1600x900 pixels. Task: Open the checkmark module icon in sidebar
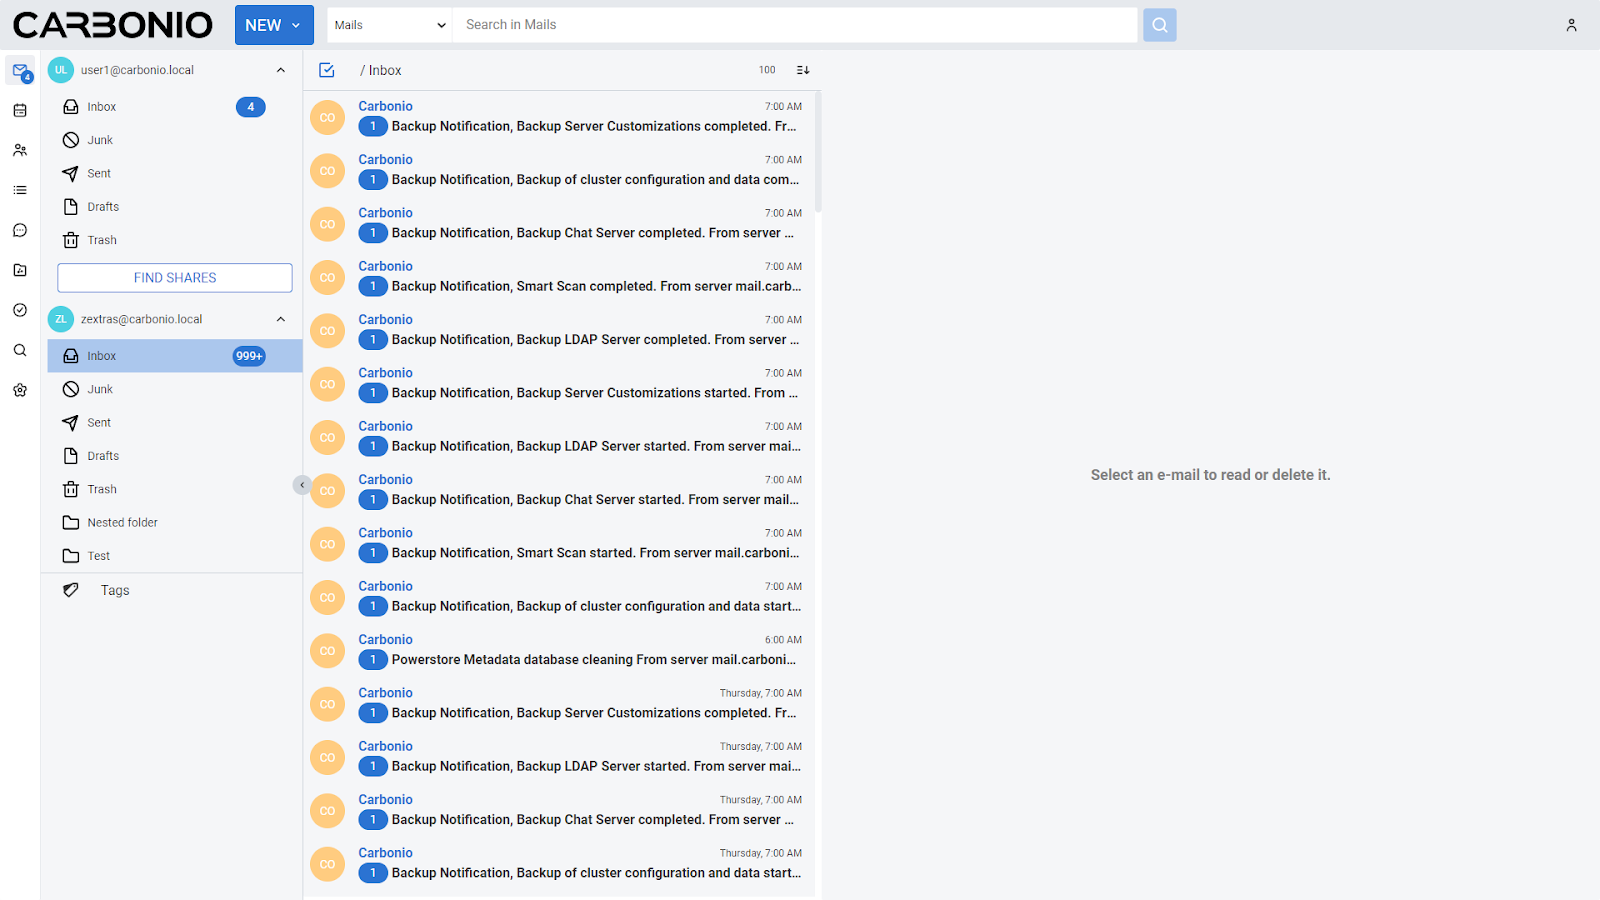20,310
